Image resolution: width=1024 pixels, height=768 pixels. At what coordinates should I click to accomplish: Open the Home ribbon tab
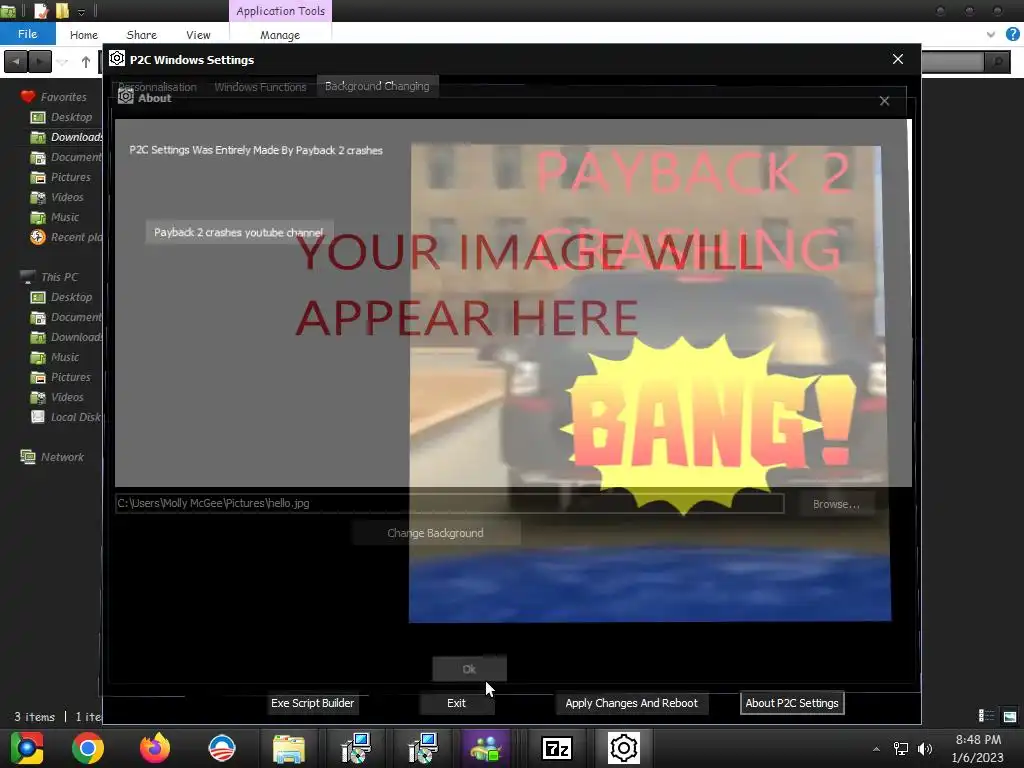pos(84,35)
